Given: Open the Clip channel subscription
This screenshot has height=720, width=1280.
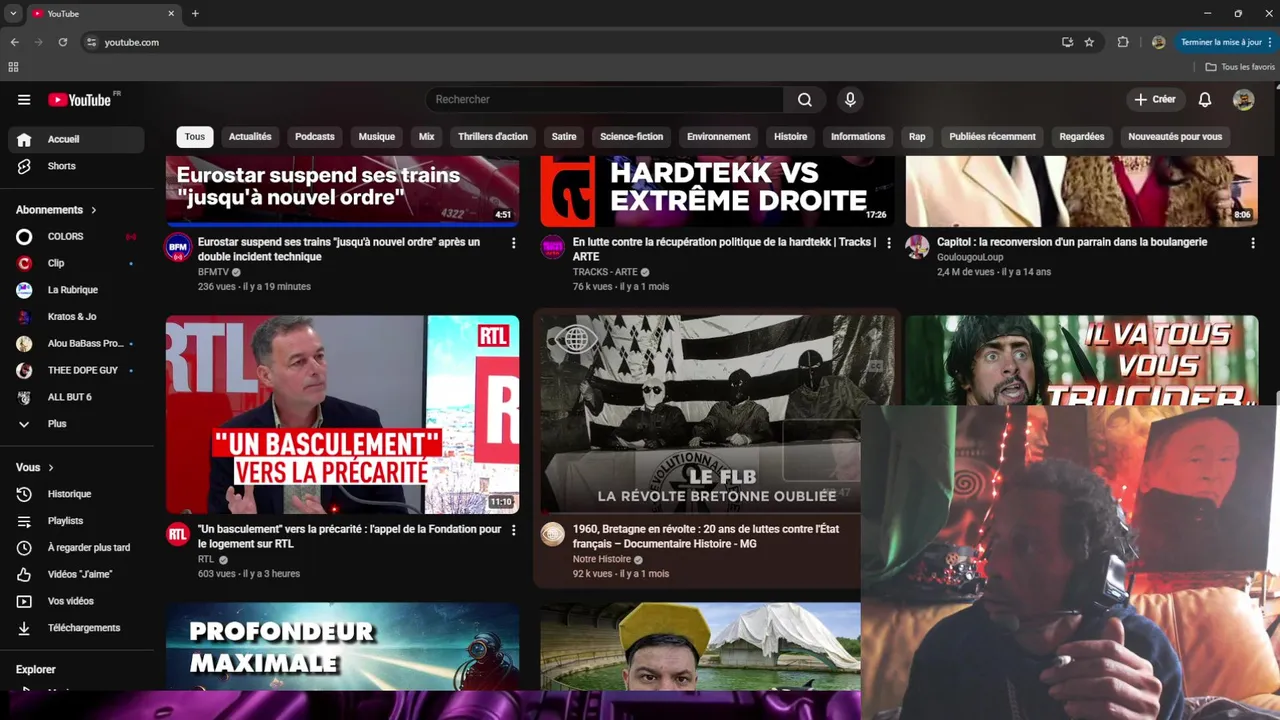Looking at the screenshot, I should pos(76,263).
